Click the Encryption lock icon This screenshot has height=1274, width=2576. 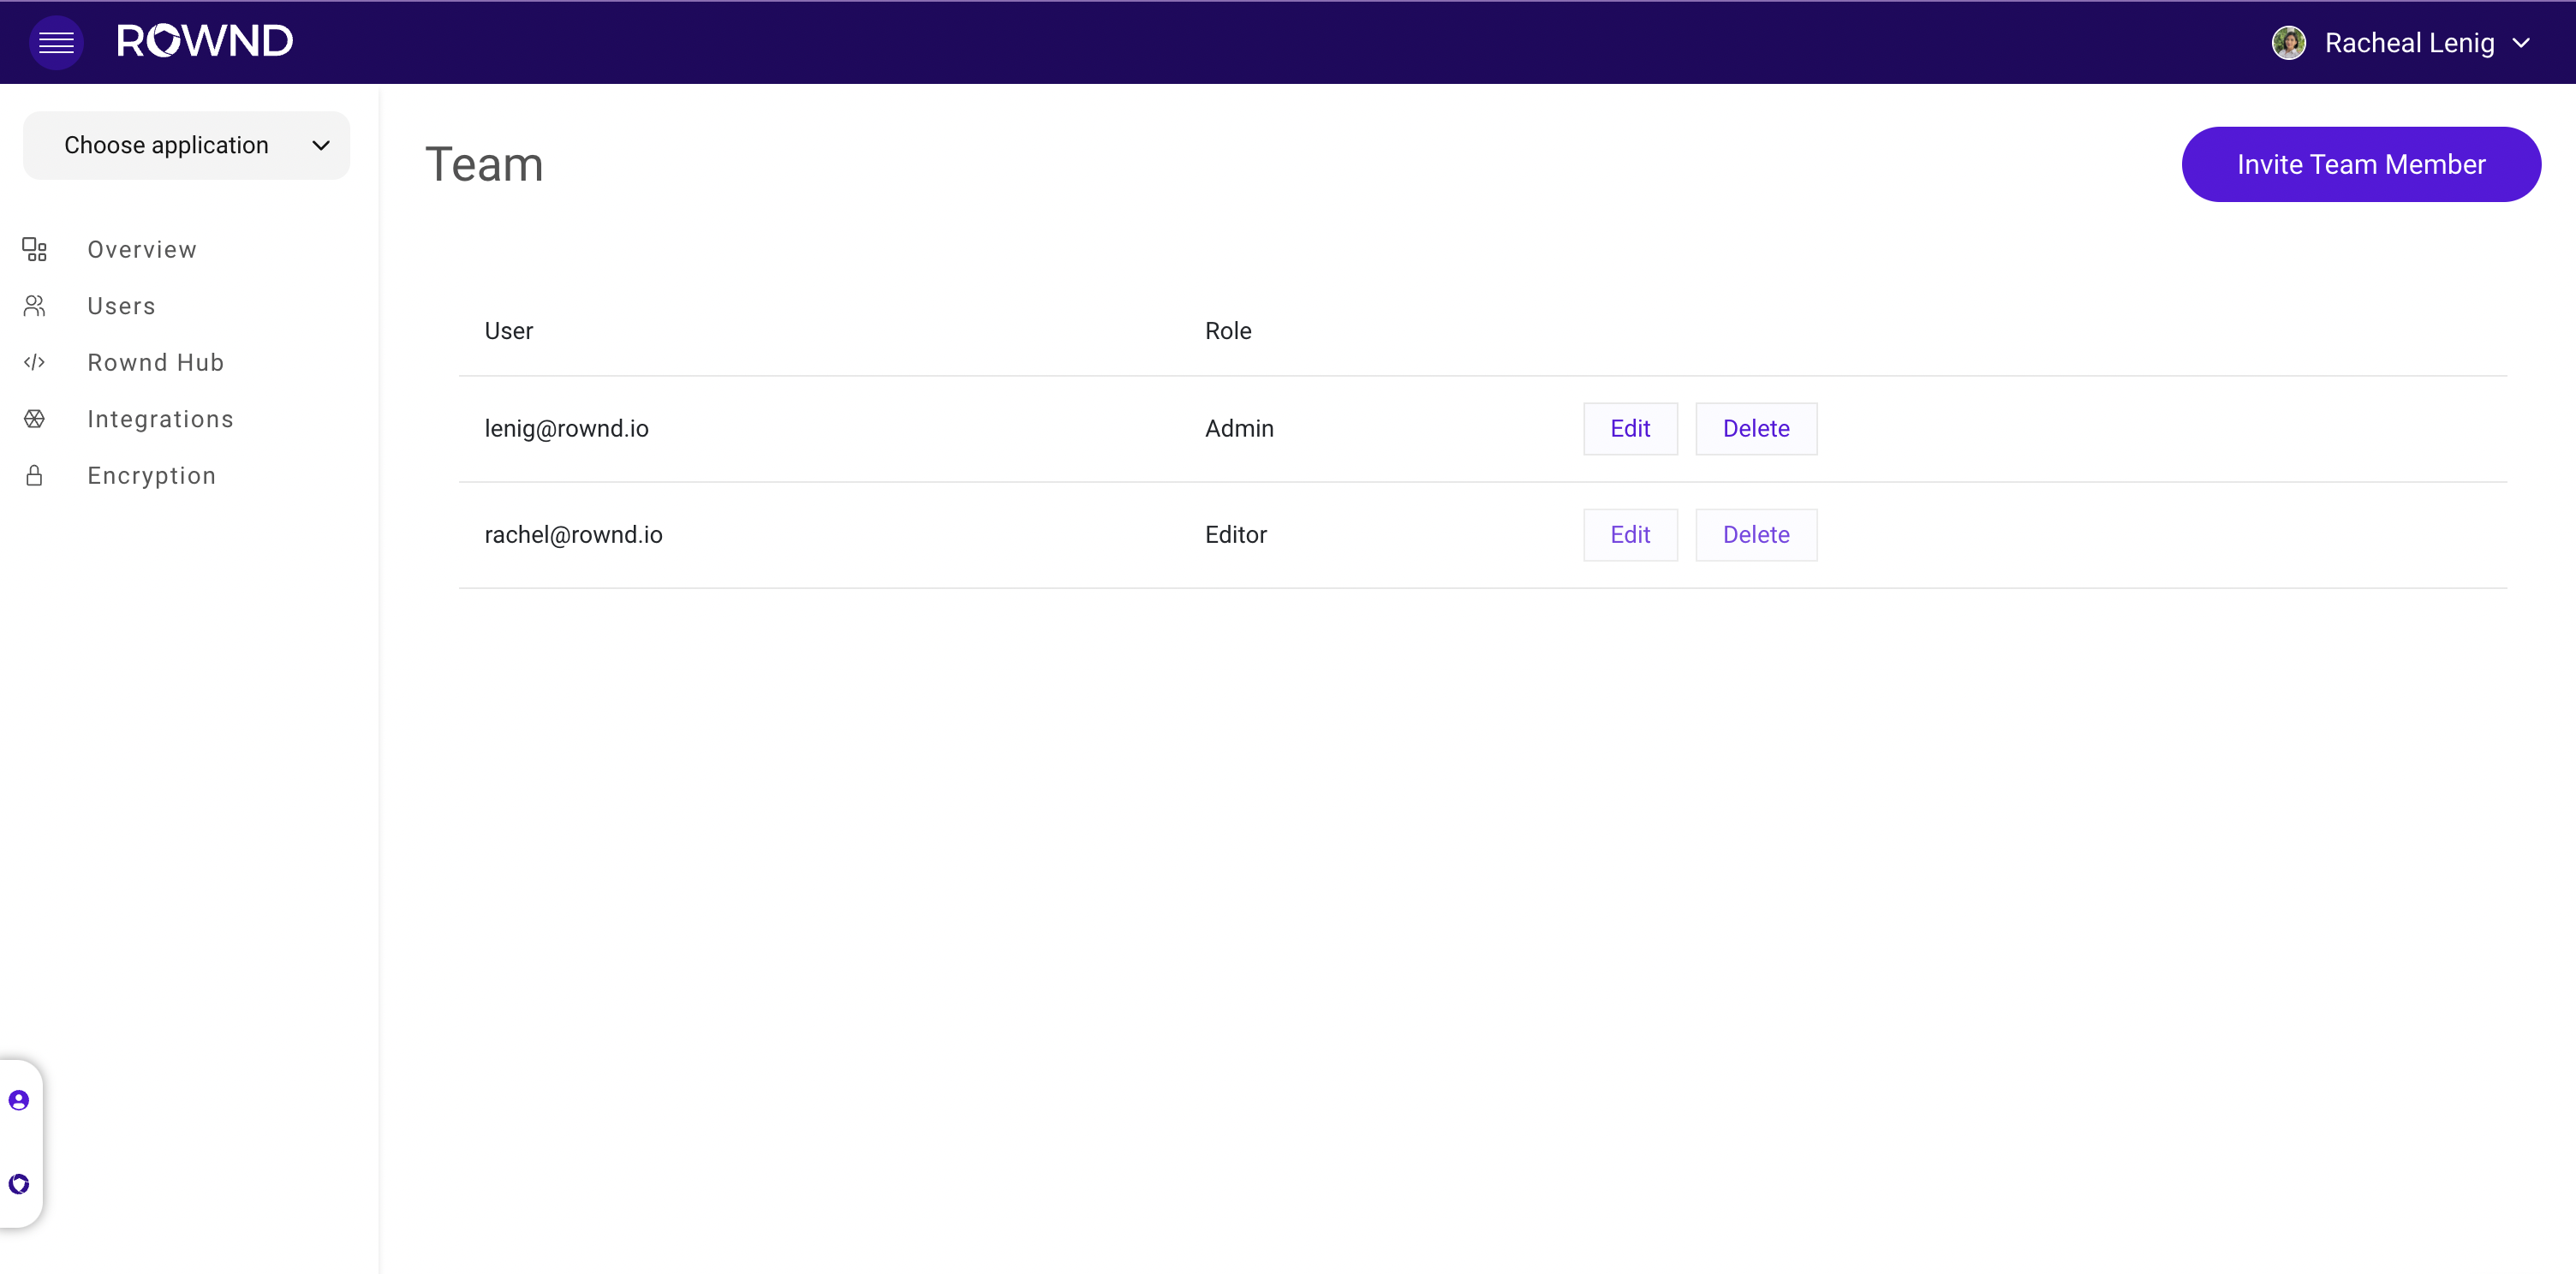pos(35,476)
